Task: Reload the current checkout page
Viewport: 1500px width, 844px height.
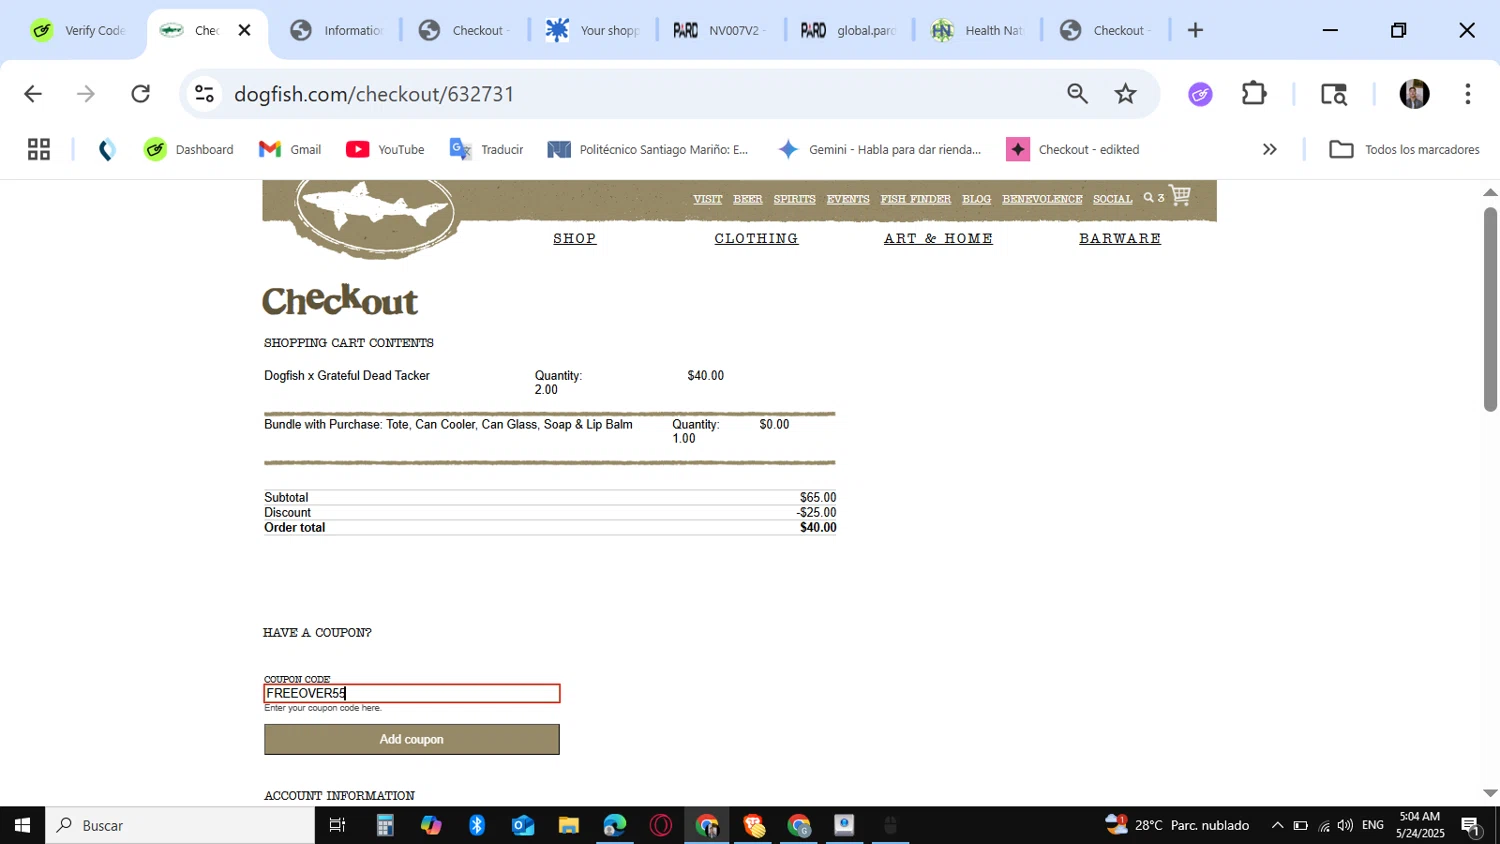Action: (141, 94)
